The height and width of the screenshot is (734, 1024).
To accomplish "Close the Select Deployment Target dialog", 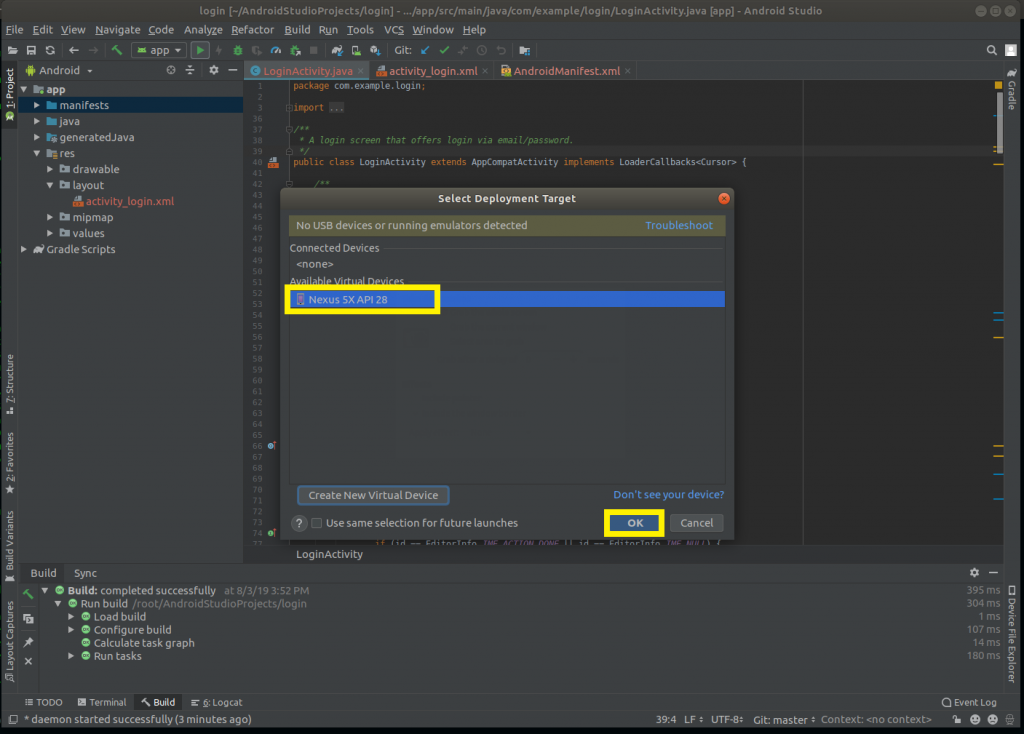I will click(x=724, y=199).
